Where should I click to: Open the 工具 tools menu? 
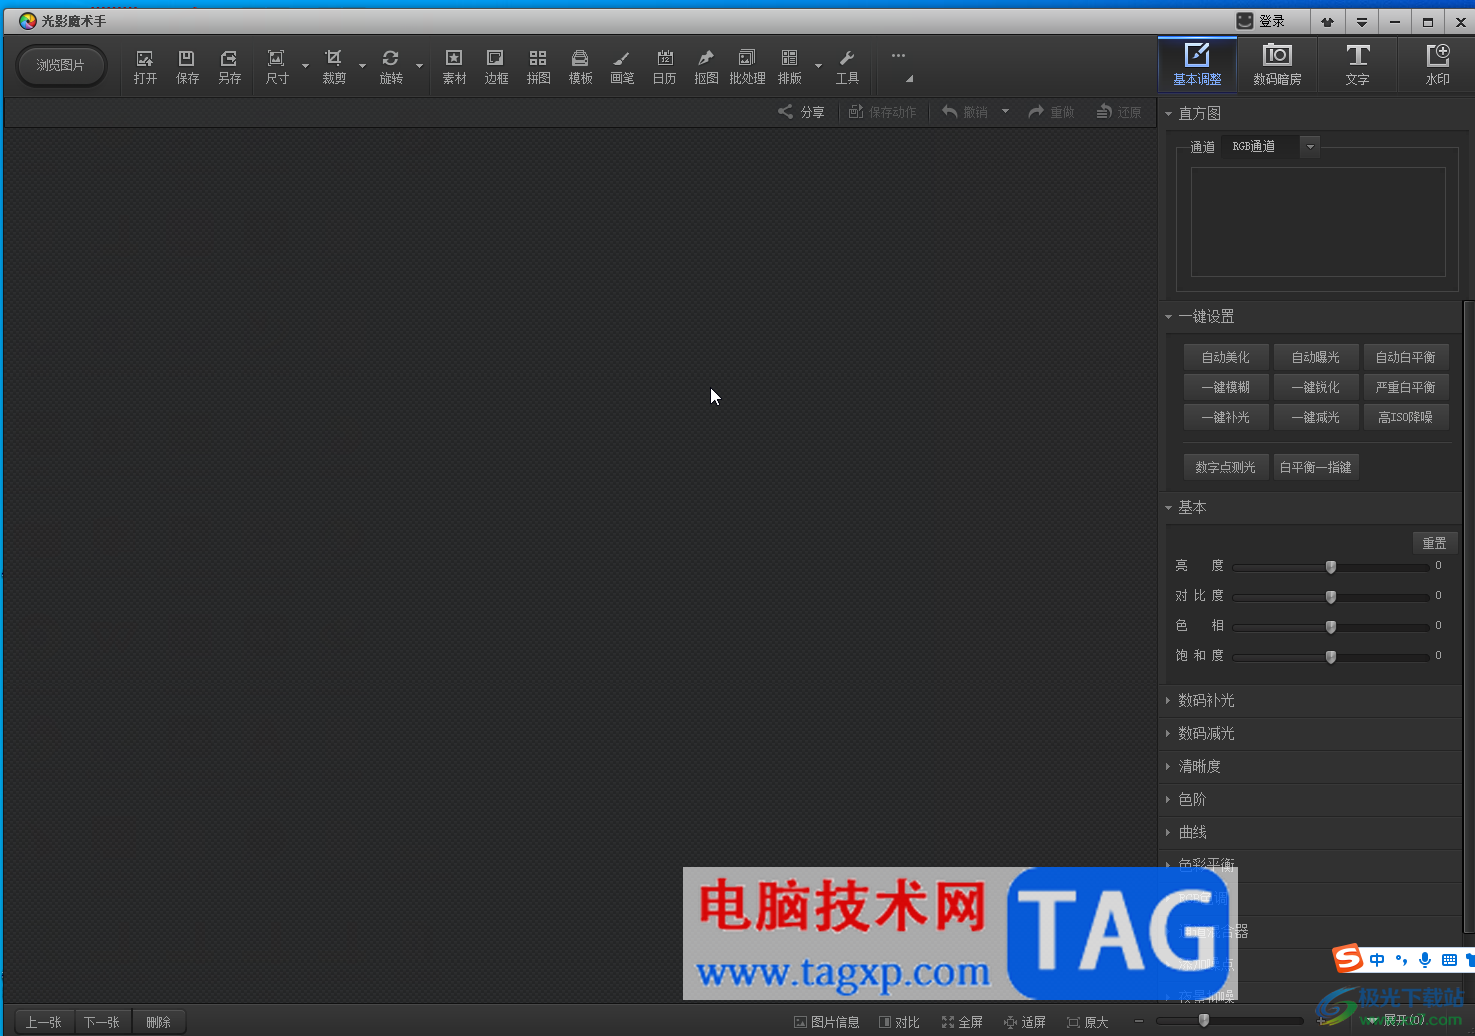tap(847, 67)
